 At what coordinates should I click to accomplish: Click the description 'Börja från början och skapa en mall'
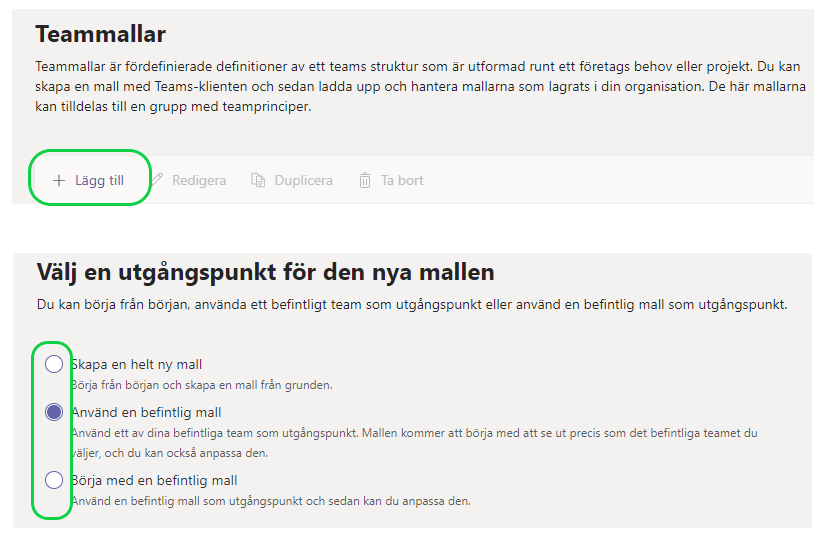pyautogui.click(x=201, y=384)
